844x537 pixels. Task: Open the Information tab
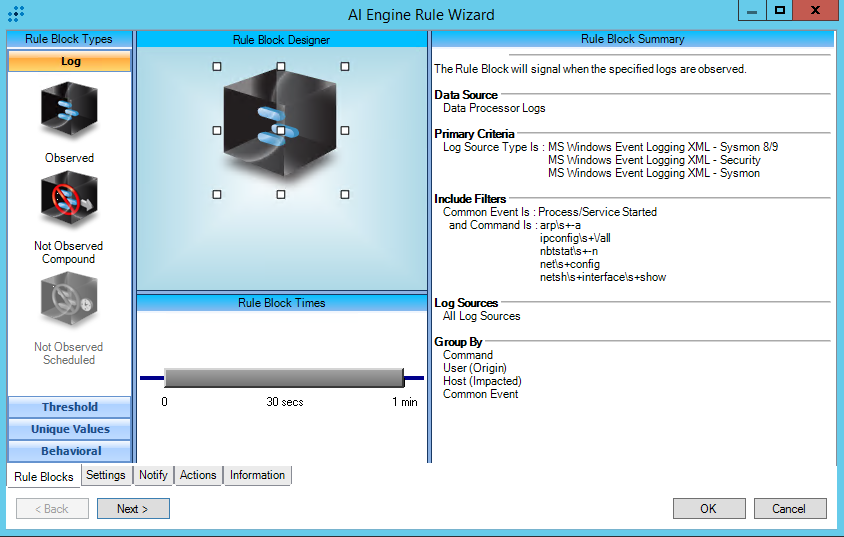[x=257, y=475]
